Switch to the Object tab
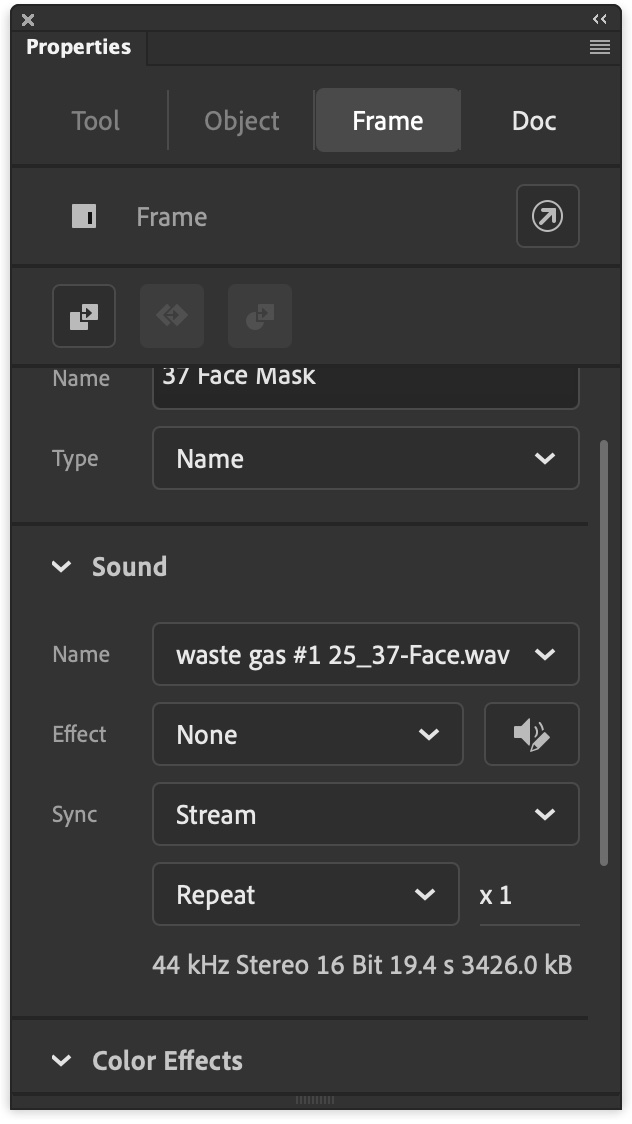 240,120
